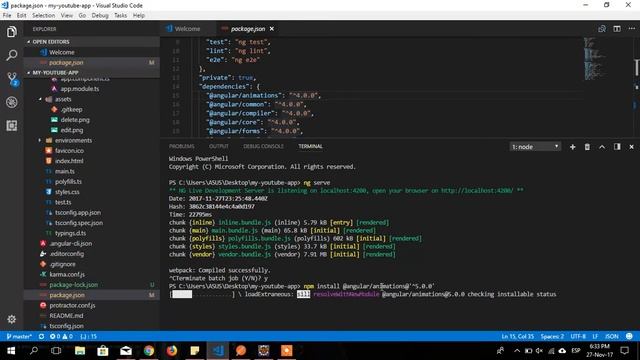This screenshot has width=640, height=360.
Task: Open the Go menu
Action: (x=82, y=16)
